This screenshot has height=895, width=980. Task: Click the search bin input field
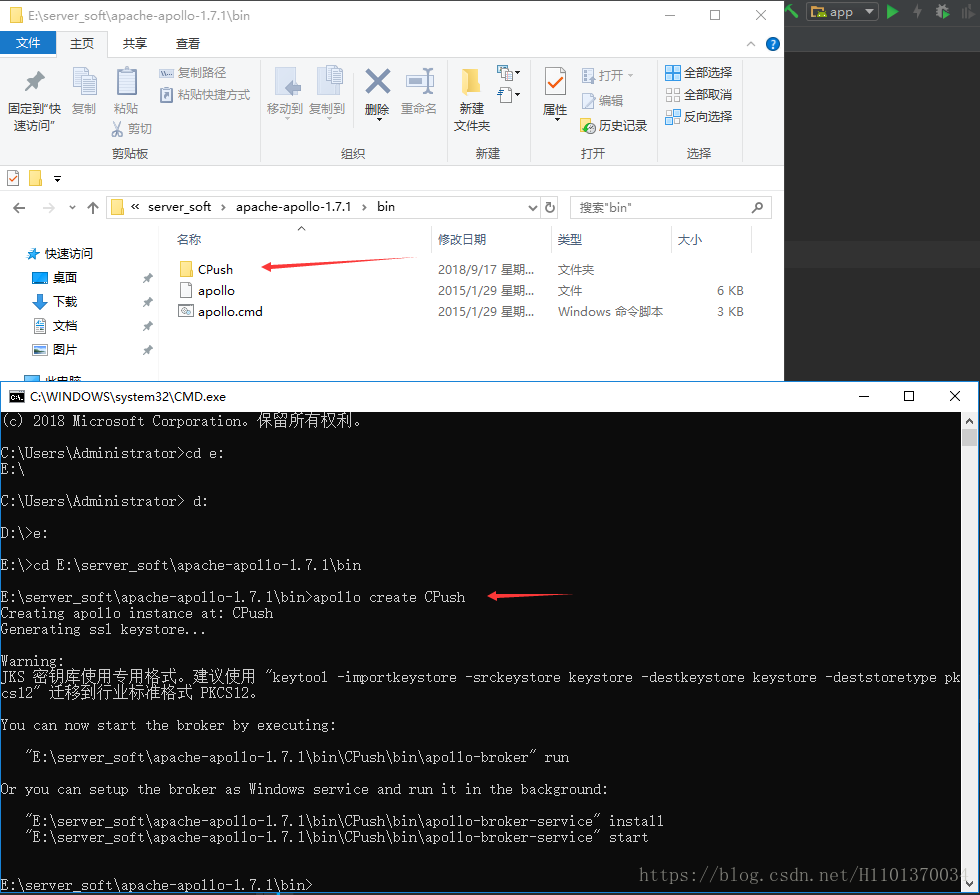[671, 208]
